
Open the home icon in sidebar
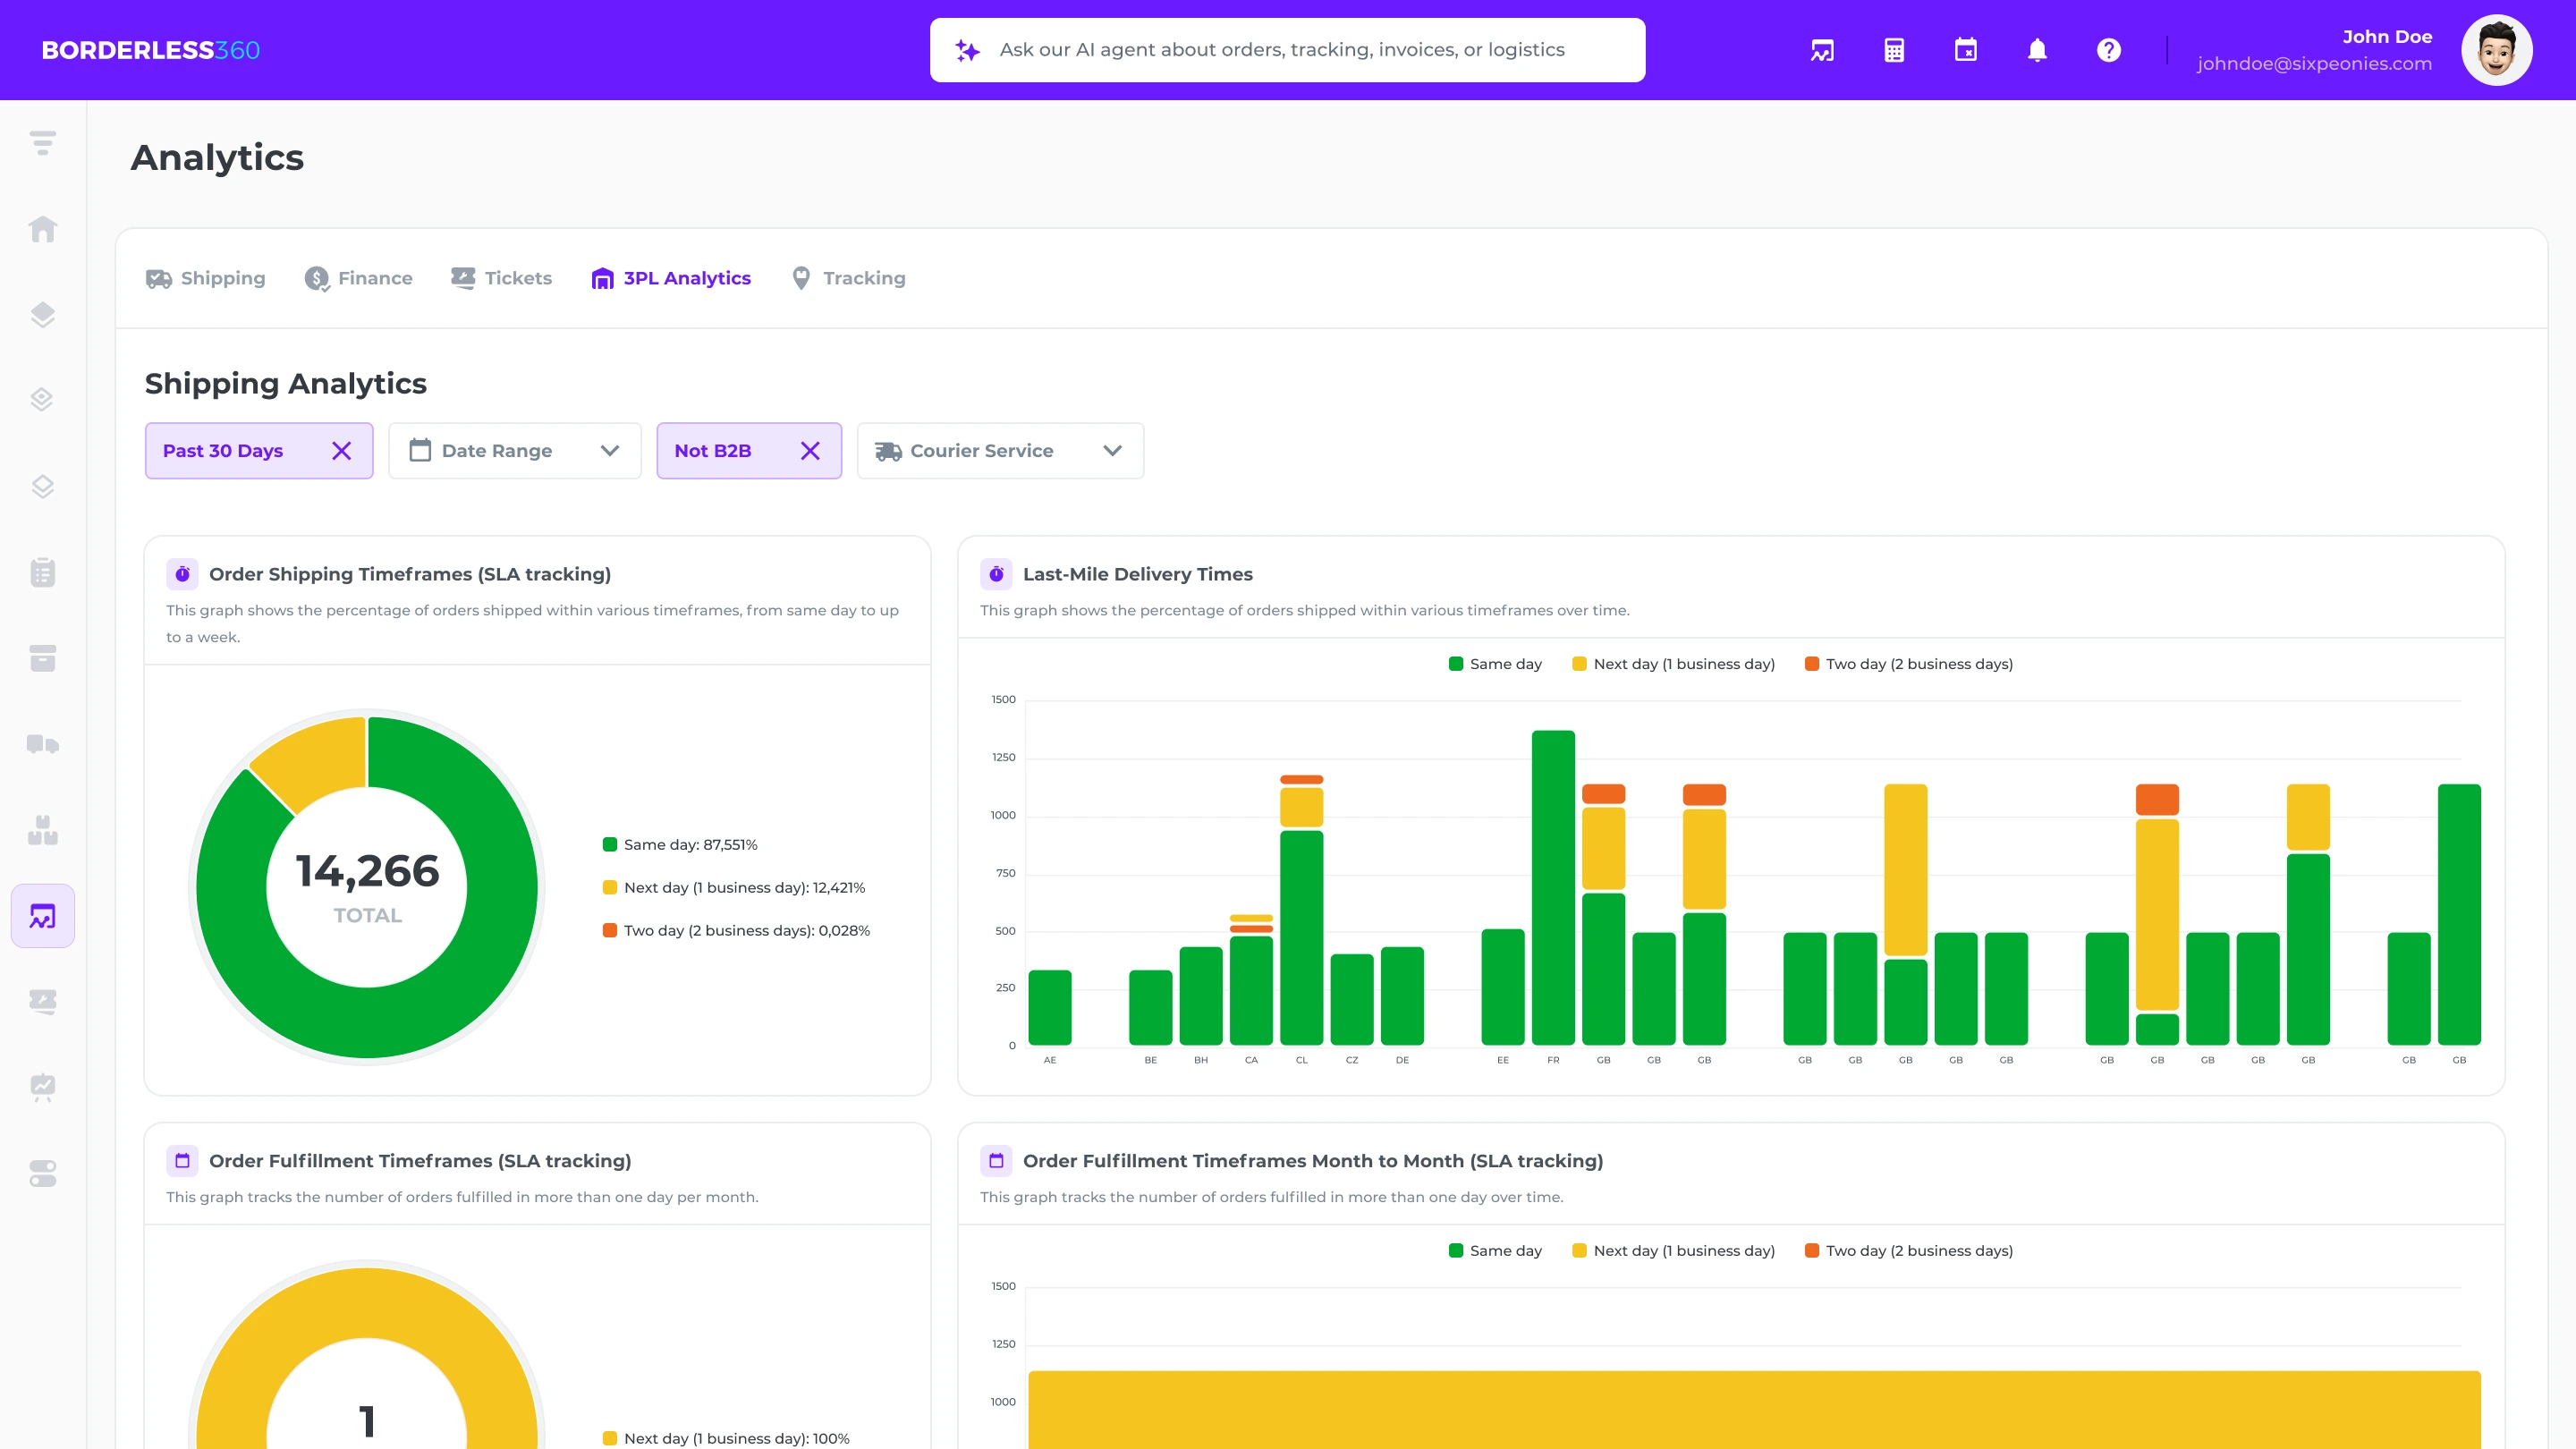42,229
